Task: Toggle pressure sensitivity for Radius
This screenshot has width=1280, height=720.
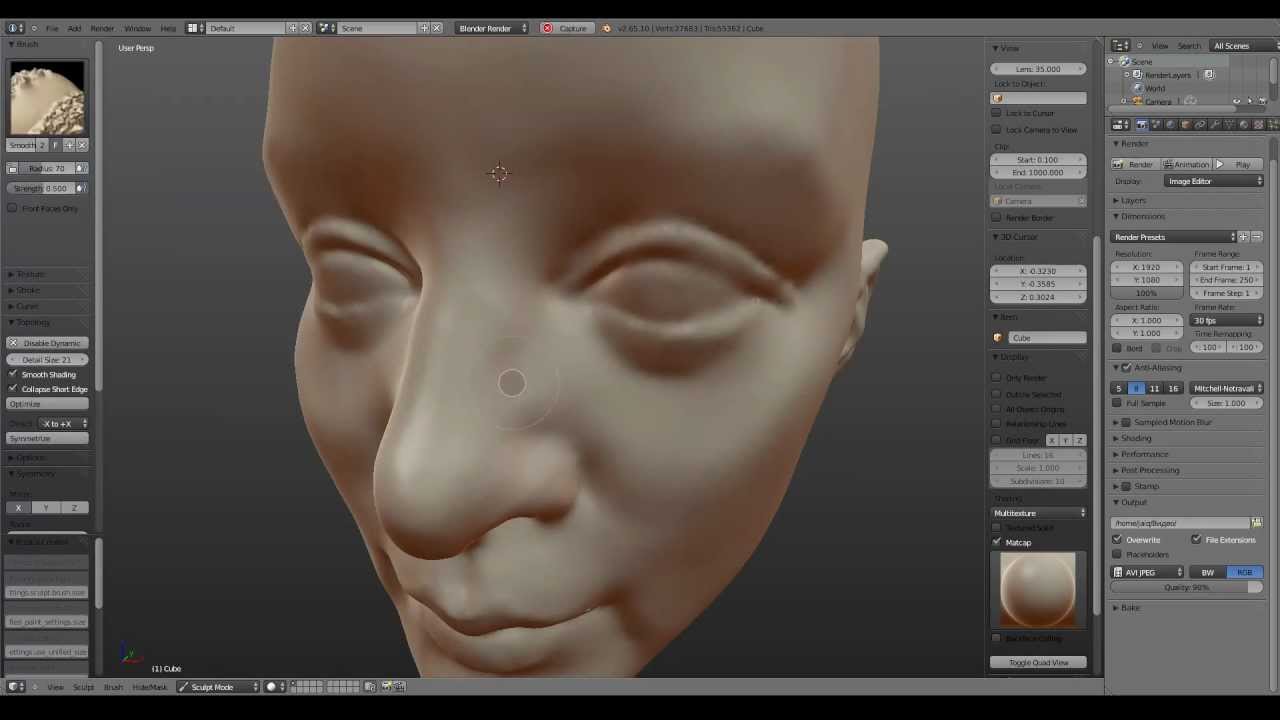Action: 82,168
